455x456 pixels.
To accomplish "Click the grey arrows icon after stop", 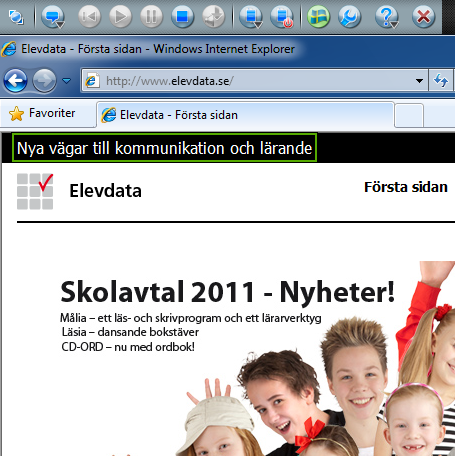I will (213, 16).
